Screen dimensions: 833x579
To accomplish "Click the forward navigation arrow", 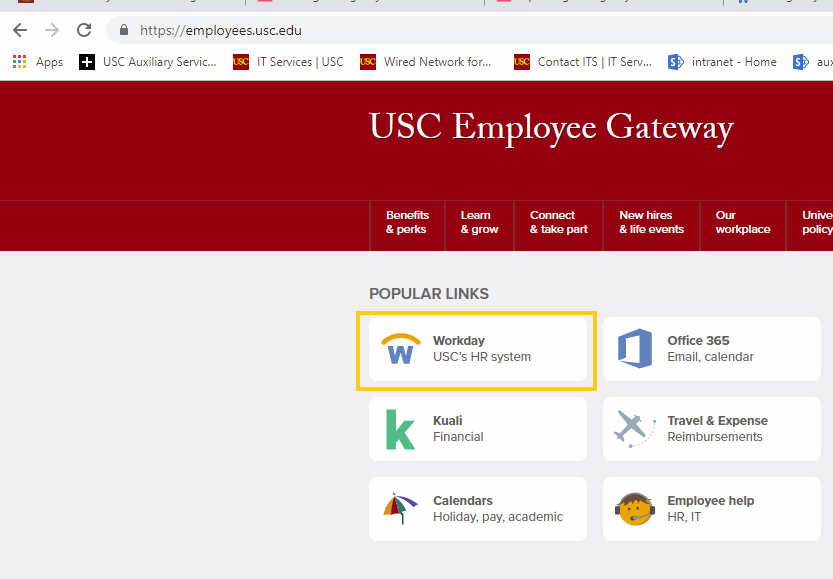I will pos(51,31).
